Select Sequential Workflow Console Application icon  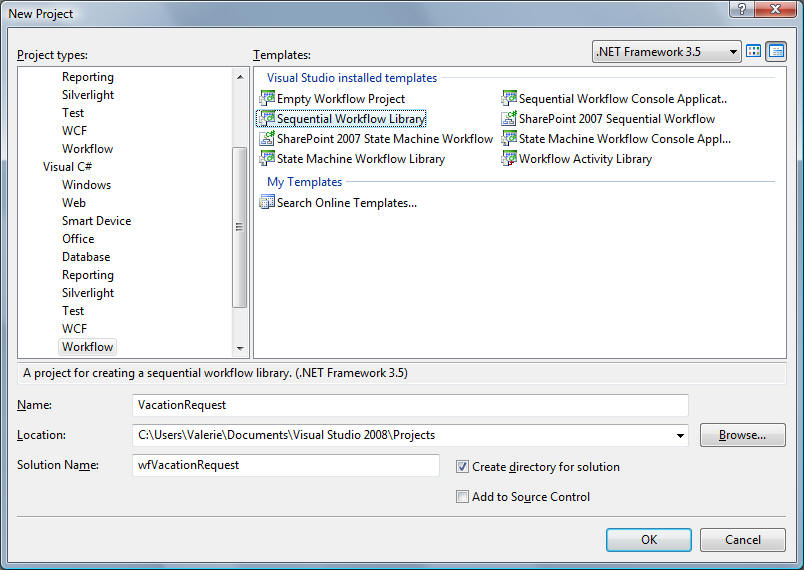[509, 99]
